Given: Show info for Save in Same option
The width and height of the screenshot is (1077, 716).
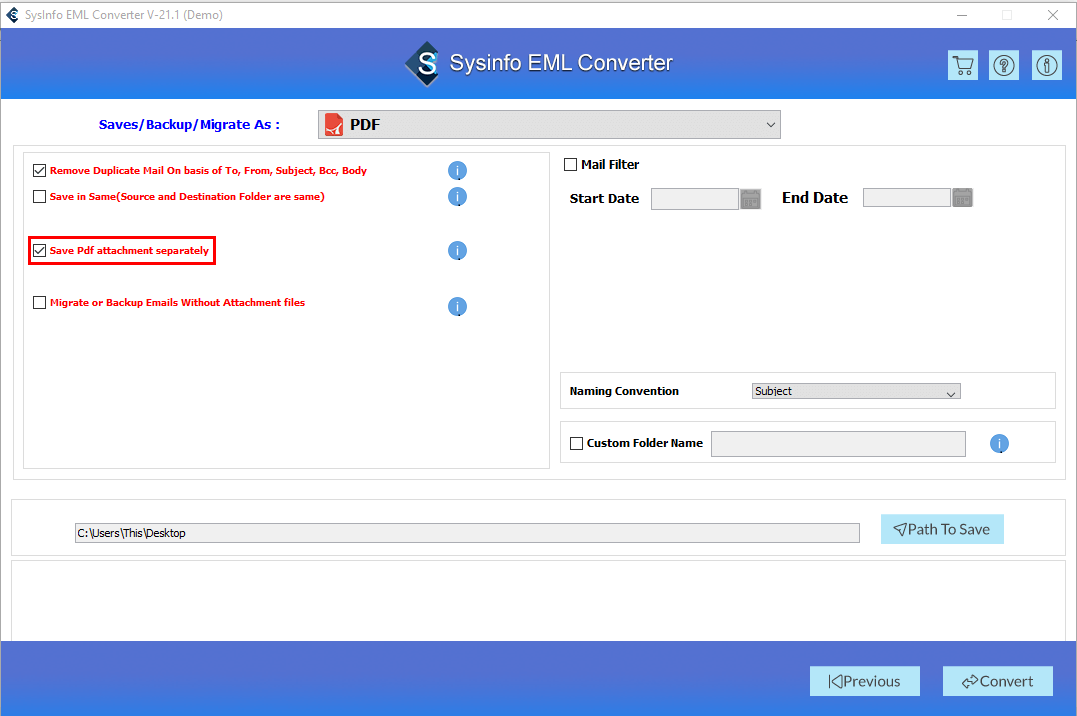Looking at the screenshot, I should [457, 197].
